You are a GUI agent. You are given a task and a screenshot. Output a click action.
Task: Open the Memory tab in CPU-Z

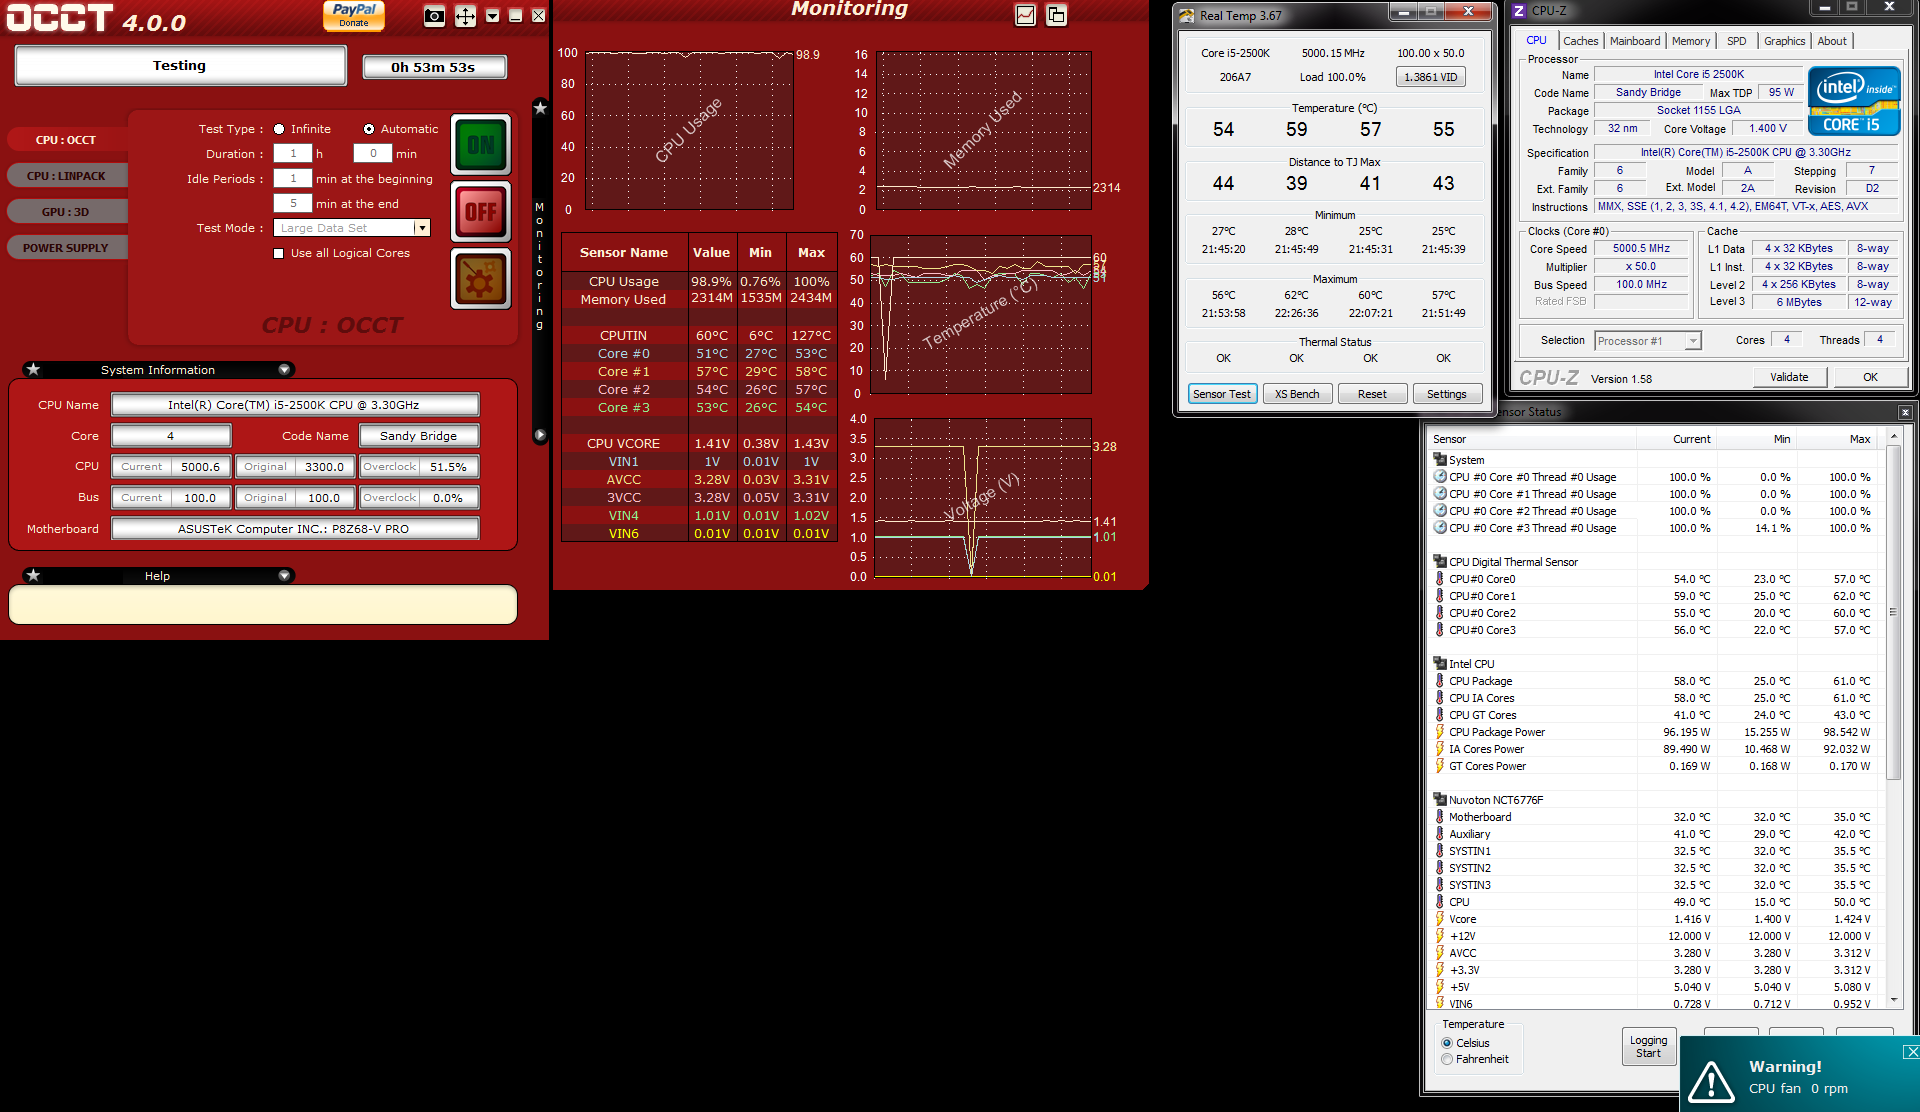coord(1691,41)
